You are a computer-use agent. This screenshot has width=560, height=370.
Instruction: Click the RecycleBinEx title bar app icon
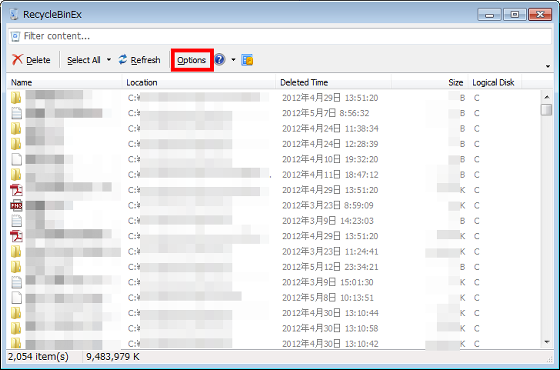click(x=14, y=14)
